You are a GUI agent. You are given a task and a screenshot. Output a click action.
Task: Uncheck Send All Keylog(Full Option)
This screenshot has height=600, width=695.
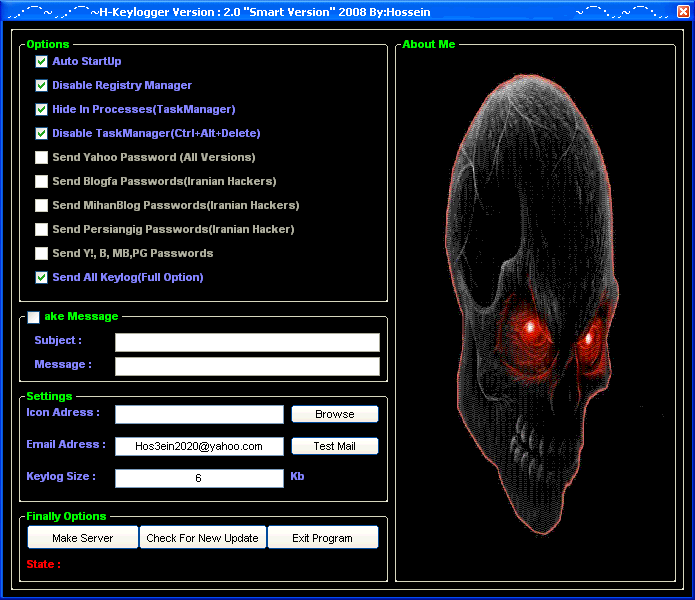(42, 277)
